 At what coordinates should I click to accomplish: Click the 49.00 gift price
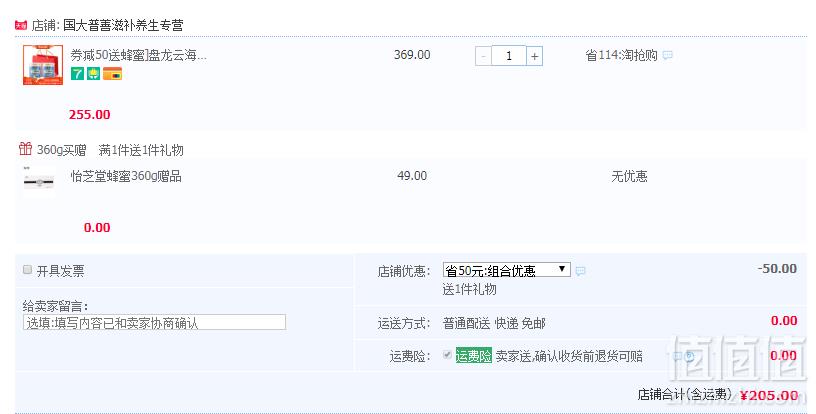pos(412,176)
